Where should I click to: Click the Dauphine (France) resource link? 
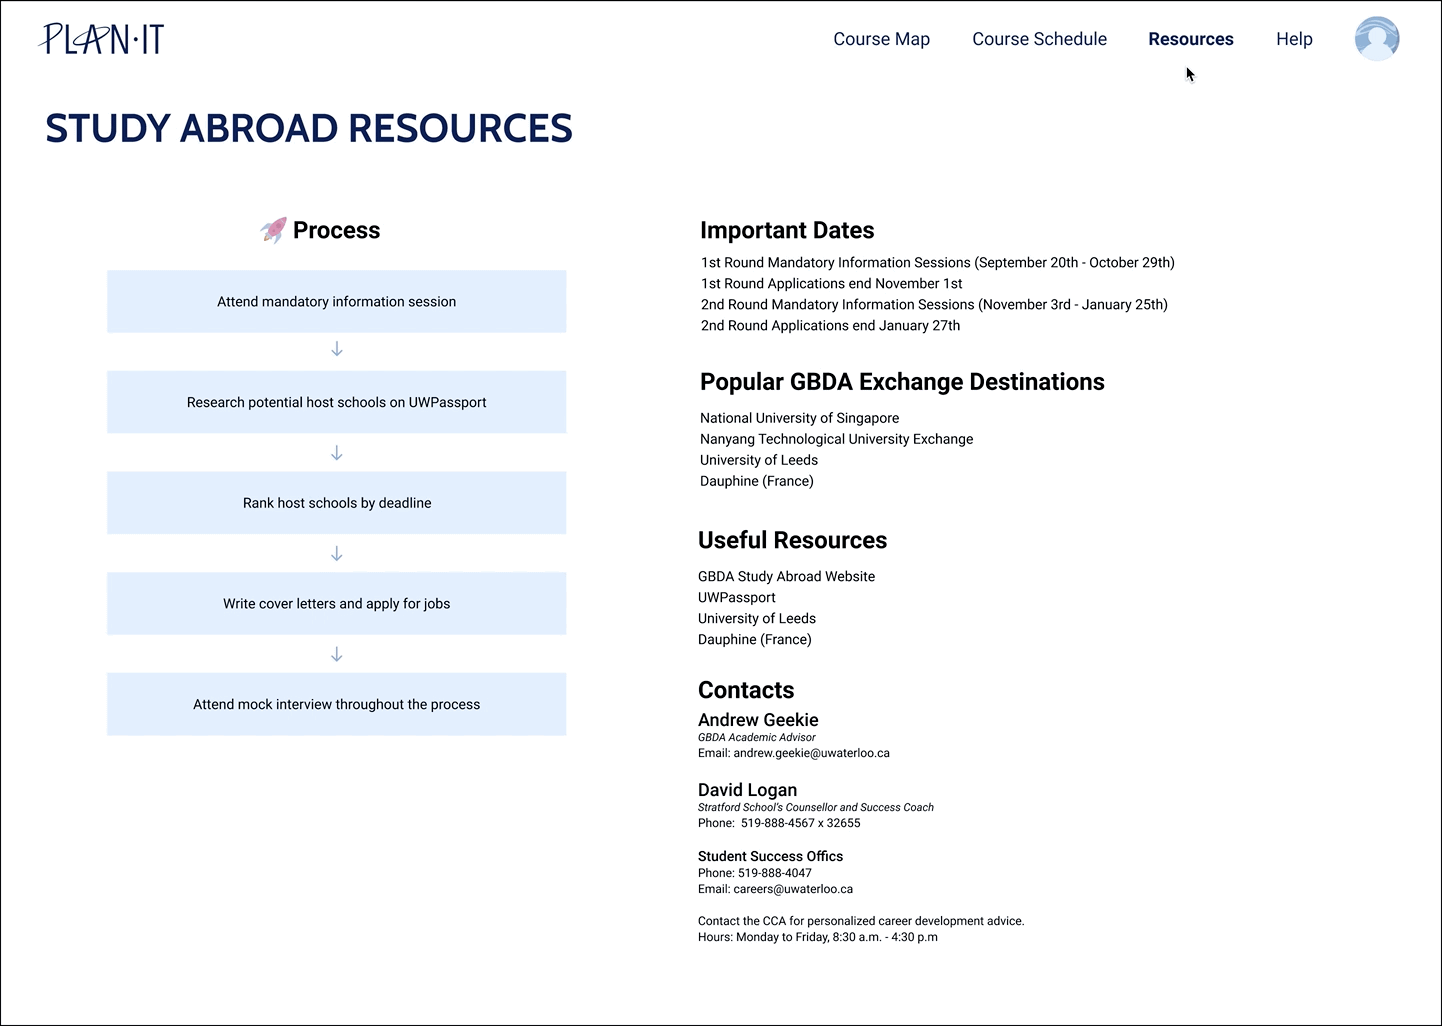pyautogui.click(x=754, y=639)
